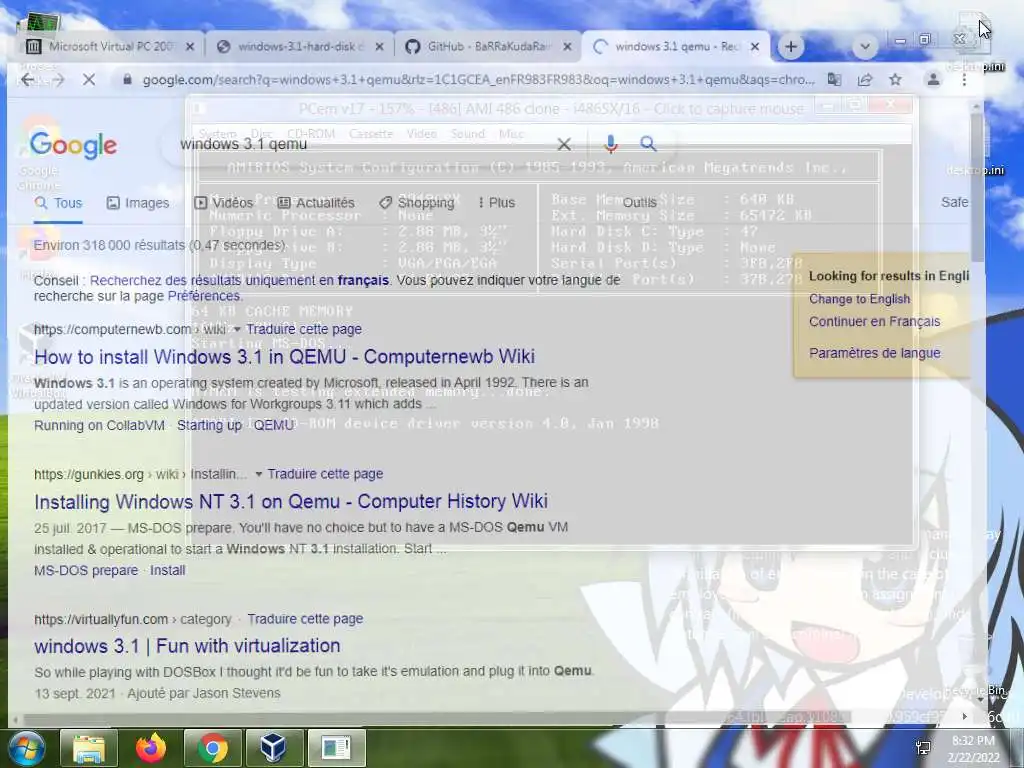This screenshot has height=768, width=1024.
Task: Open the Préférences link
Action: [x=204, y=296]
